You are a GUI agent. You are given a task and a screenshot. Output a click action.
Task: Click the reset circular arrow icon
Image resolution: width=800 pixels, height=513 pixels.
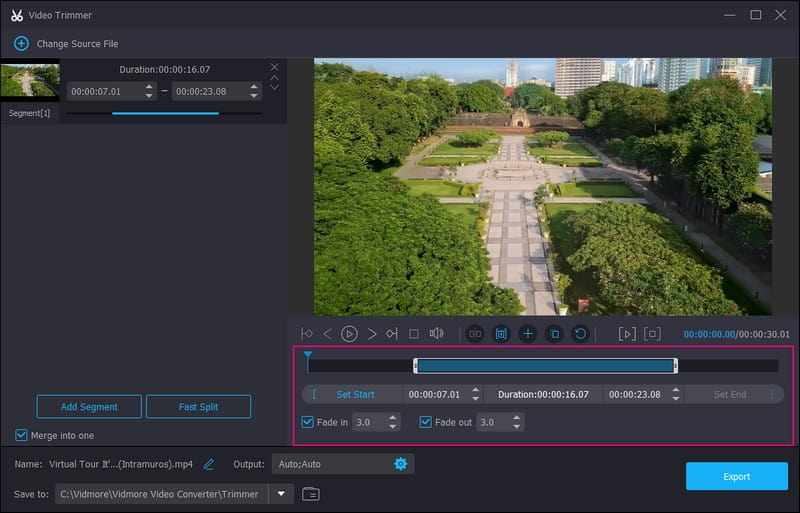tap(579, 334)
